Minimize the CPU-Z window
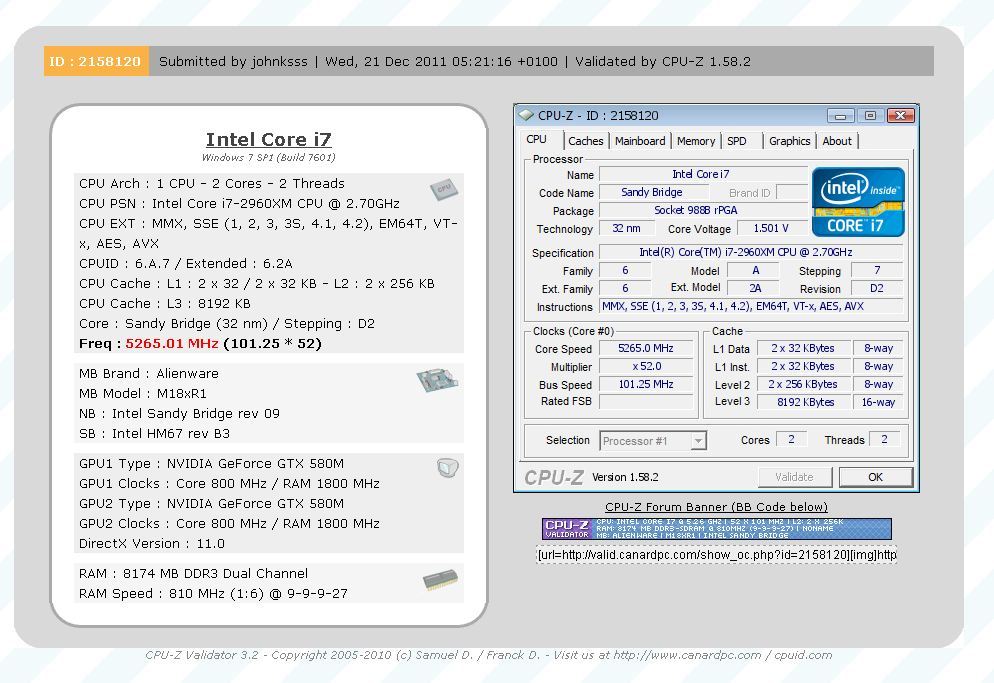This screenshot has height=683, width=994. [841, 115]
